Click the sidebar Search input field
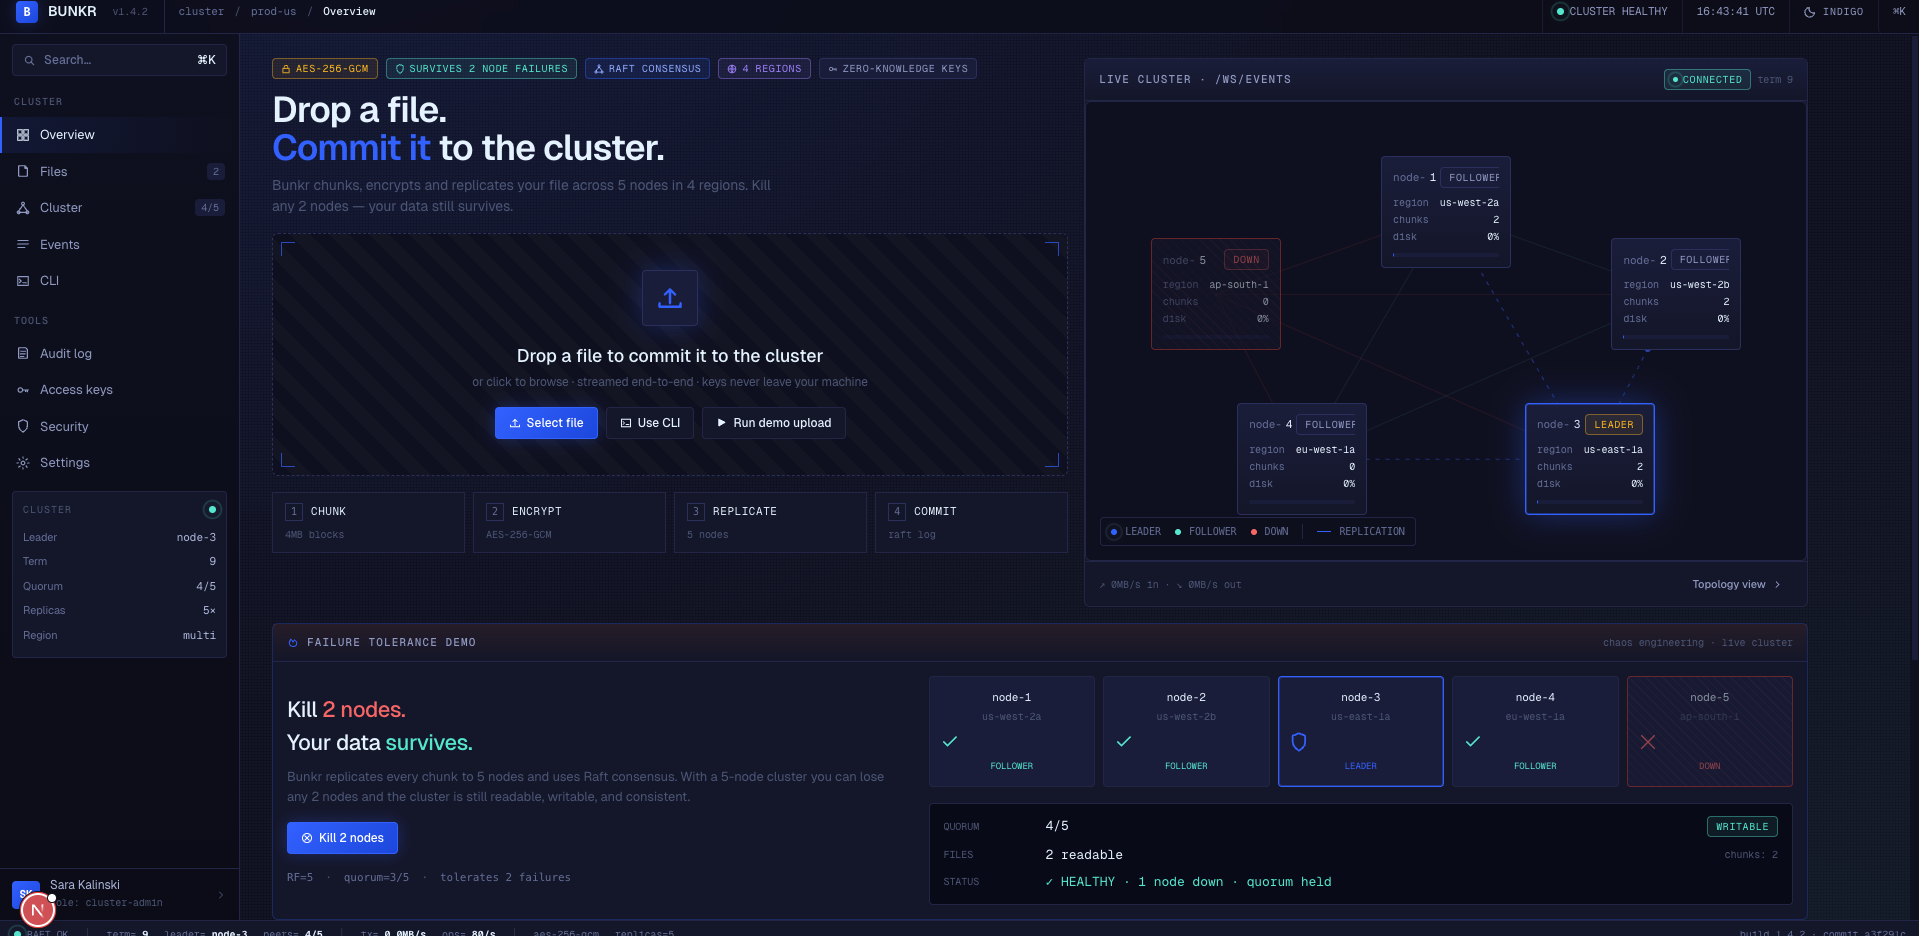Image resolution: width=1919 pixels, height=936 pixels. point(119,60)
